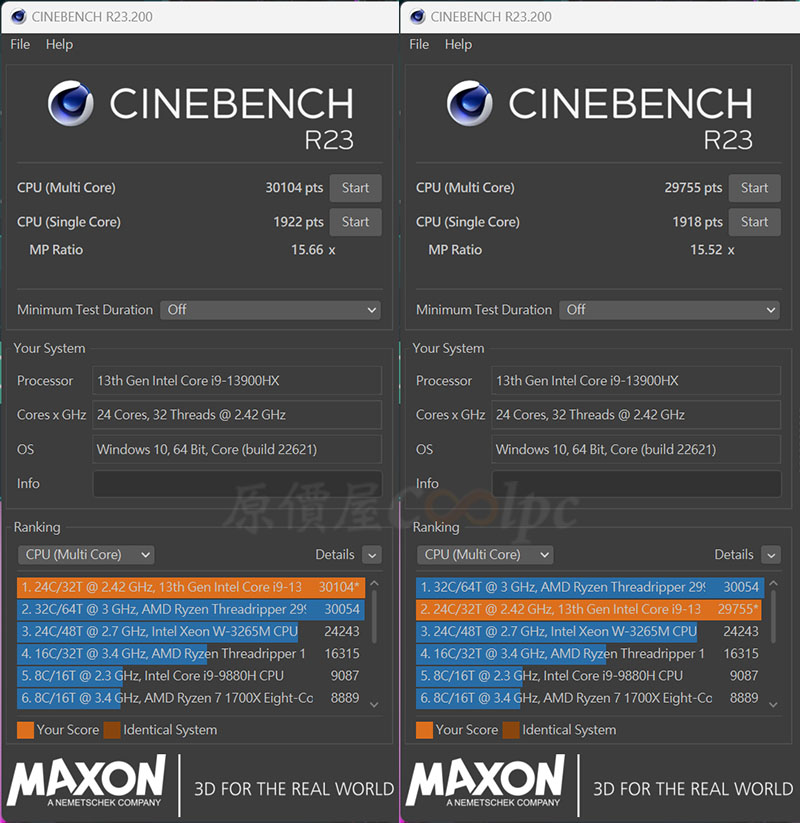800x823 pixels.
Task: Click Cinebench app icon in right window title bar
Action: (x=417, y=16)
